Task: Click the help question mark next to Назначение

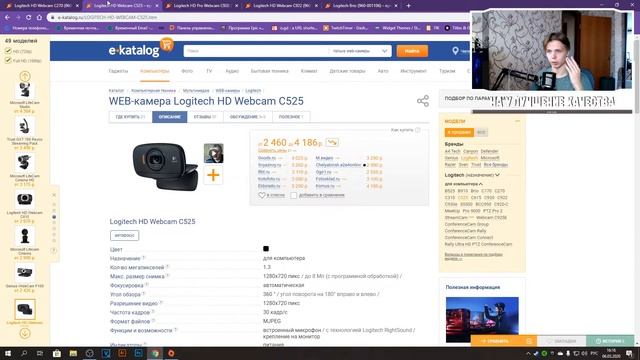Action: (x=144, y=258)
